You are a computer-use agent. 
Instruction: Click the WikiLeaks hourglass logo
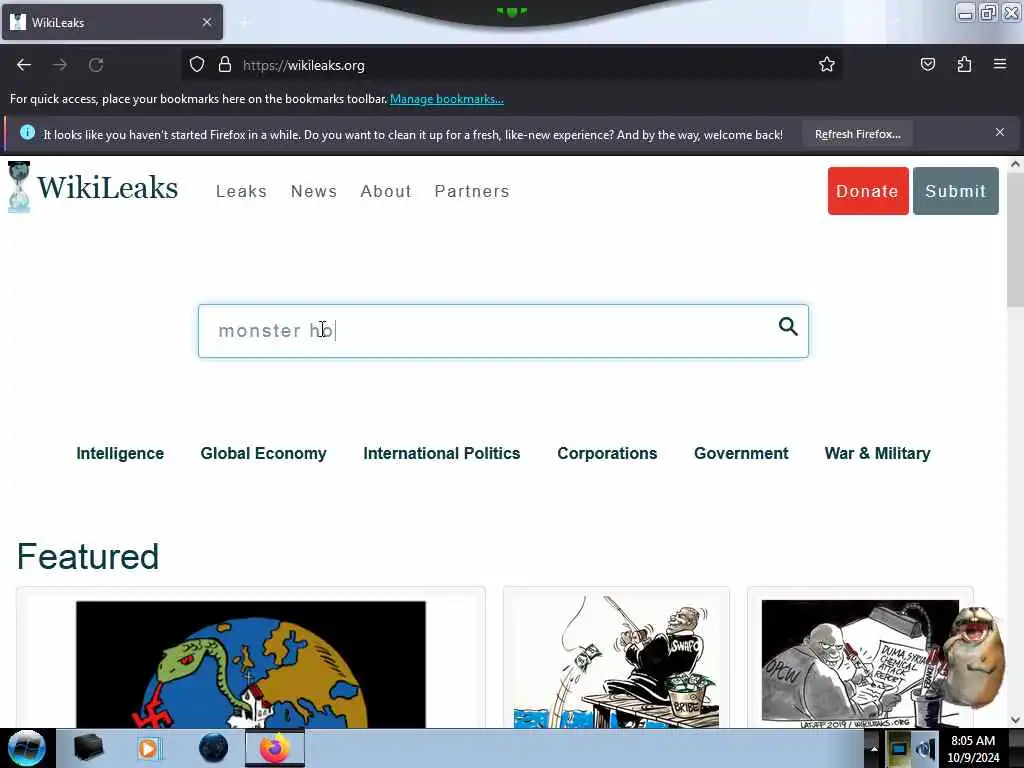click(x=19, y=187)
